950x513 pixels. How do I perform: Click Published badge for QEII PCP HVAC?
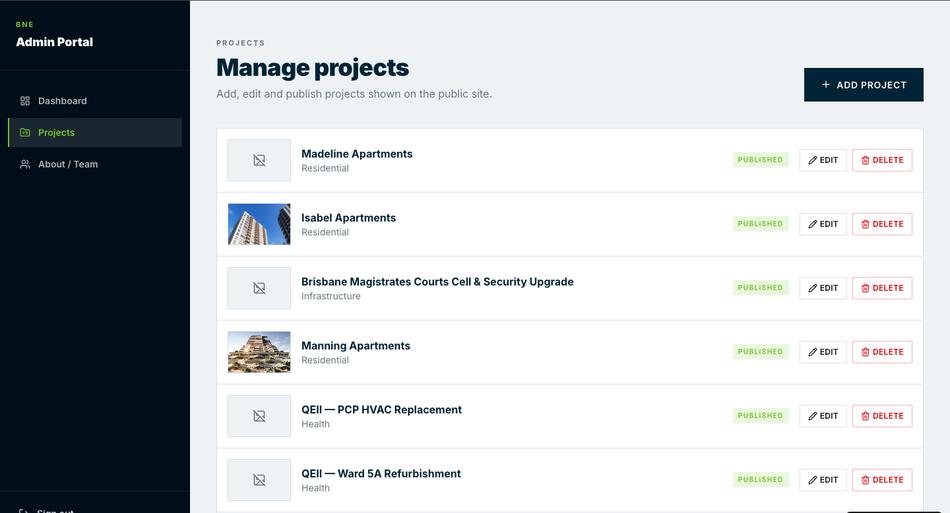coord(760,415)
